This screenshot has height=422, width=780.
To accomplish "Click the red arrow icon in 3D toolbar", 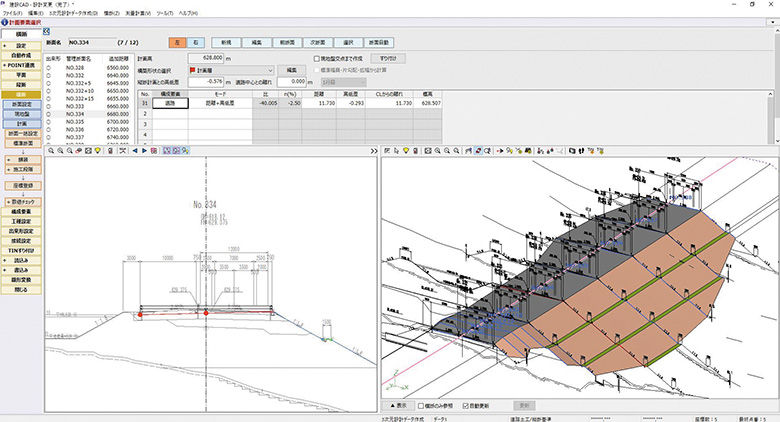I will point(500,150).
